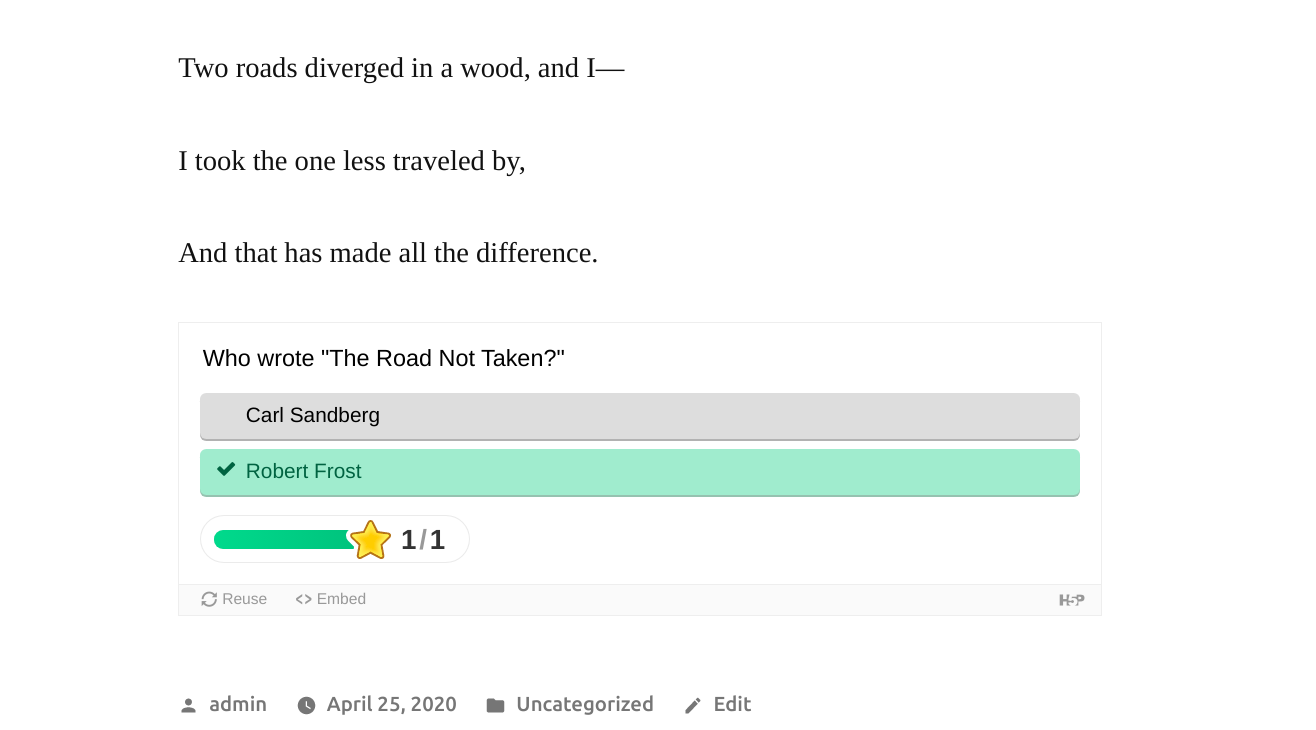Click the April 25, 2020 date link
The height and width of the screenshot is (730, 1316).
click(x=391, y=704)
